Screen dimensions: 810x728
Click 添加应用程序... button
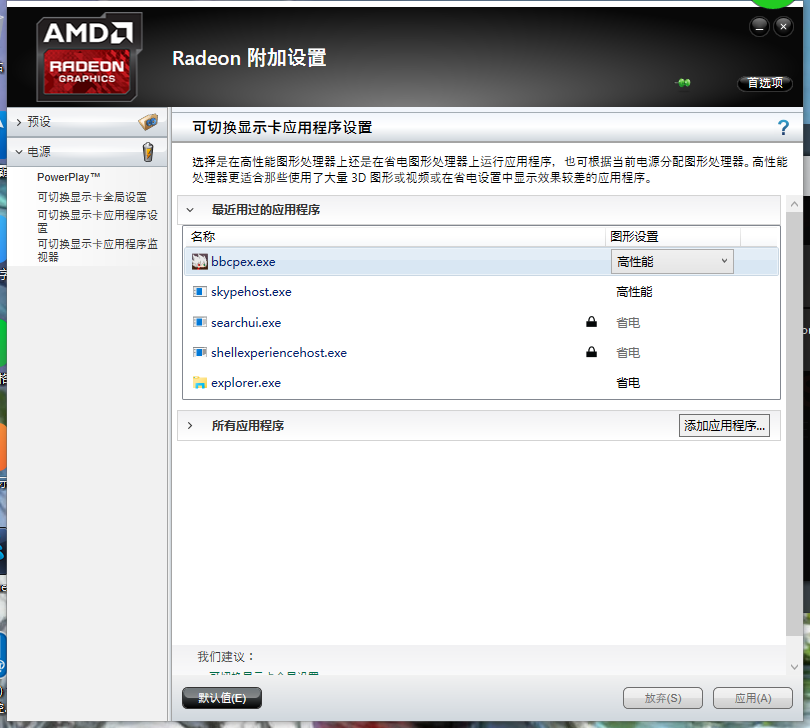(x=724, y=426)
